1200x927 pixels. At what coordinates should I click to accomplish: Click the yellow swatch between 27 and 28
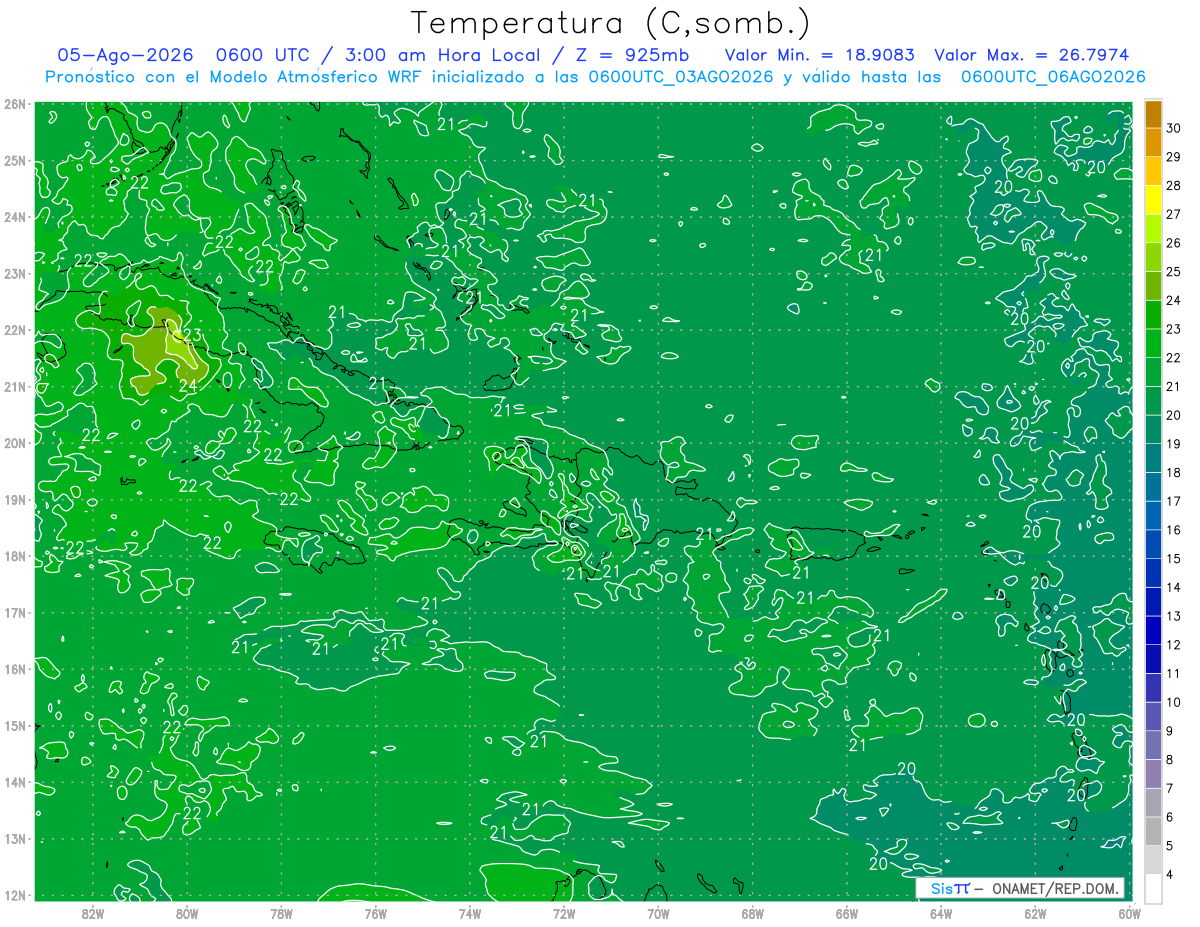[1153, 200]
